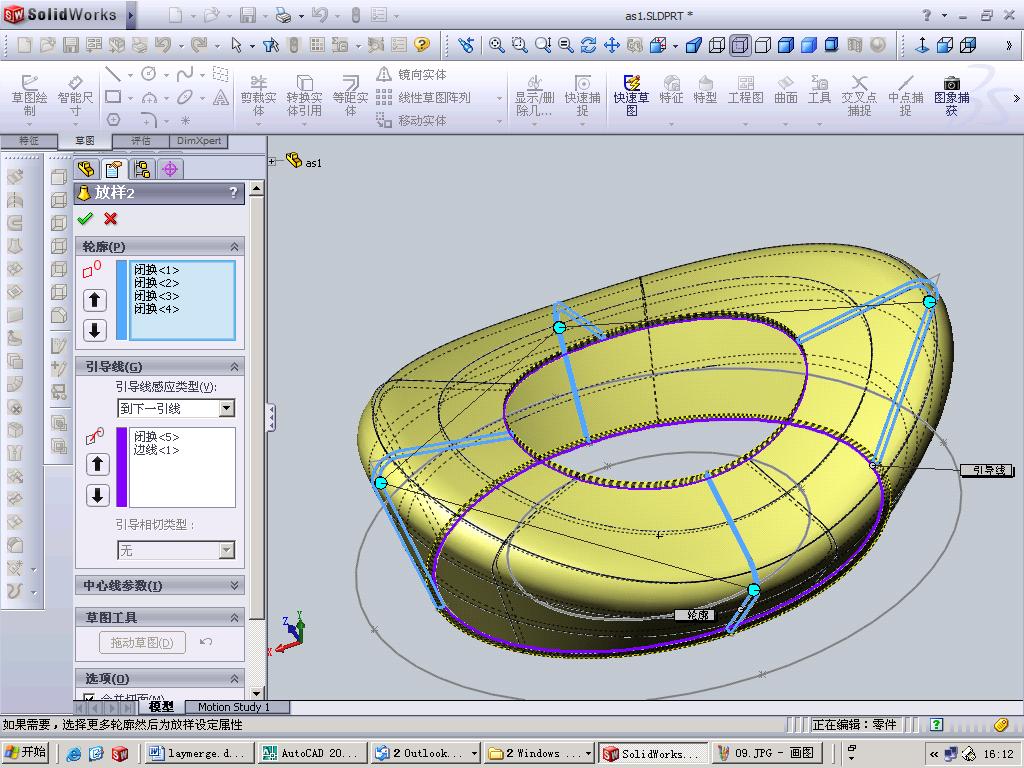Viewport: 1024px width, 768px height.
Task: Open the SolidWorks menu flyout arrow
Action: point(131,14)
